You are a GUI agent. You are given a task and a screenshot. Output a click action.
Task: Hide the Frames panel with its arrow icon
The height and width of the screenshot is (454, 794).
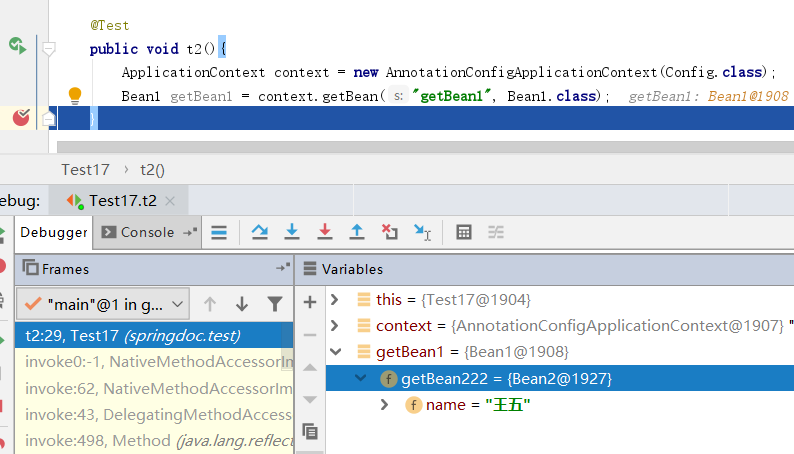pos(283,267)
